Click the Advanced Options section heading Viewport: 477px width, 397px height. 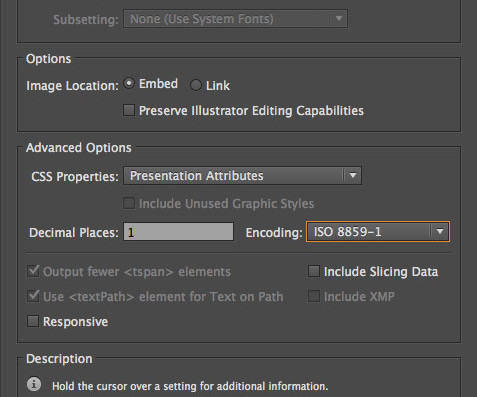coord(79,148)
